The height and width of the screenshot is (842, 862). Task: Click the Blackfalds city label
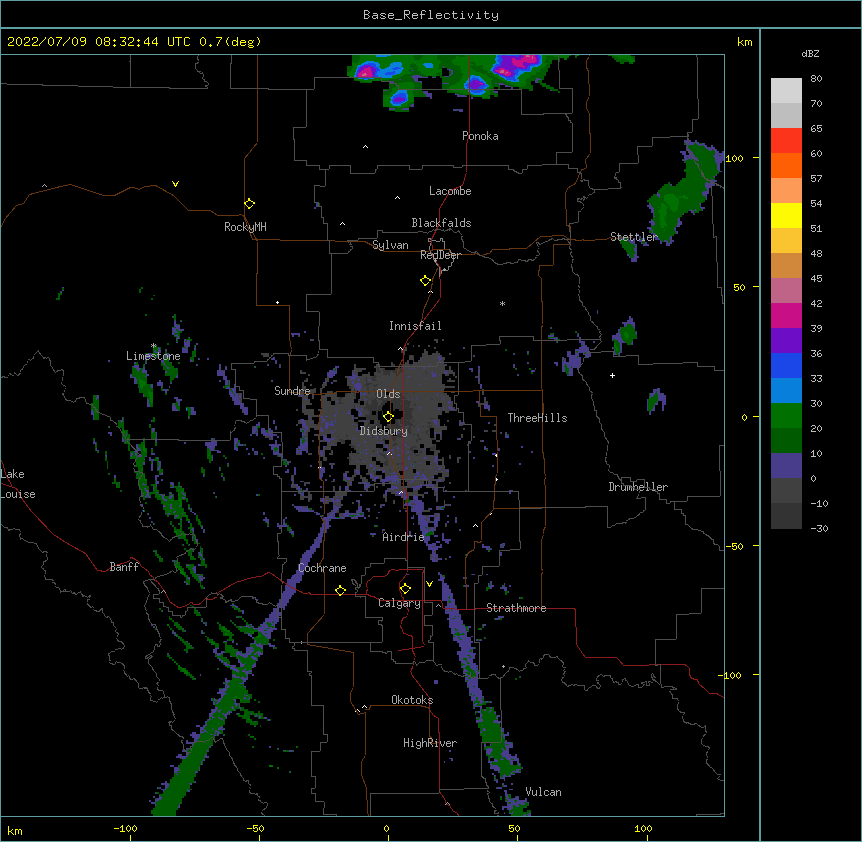pos(441,223)
